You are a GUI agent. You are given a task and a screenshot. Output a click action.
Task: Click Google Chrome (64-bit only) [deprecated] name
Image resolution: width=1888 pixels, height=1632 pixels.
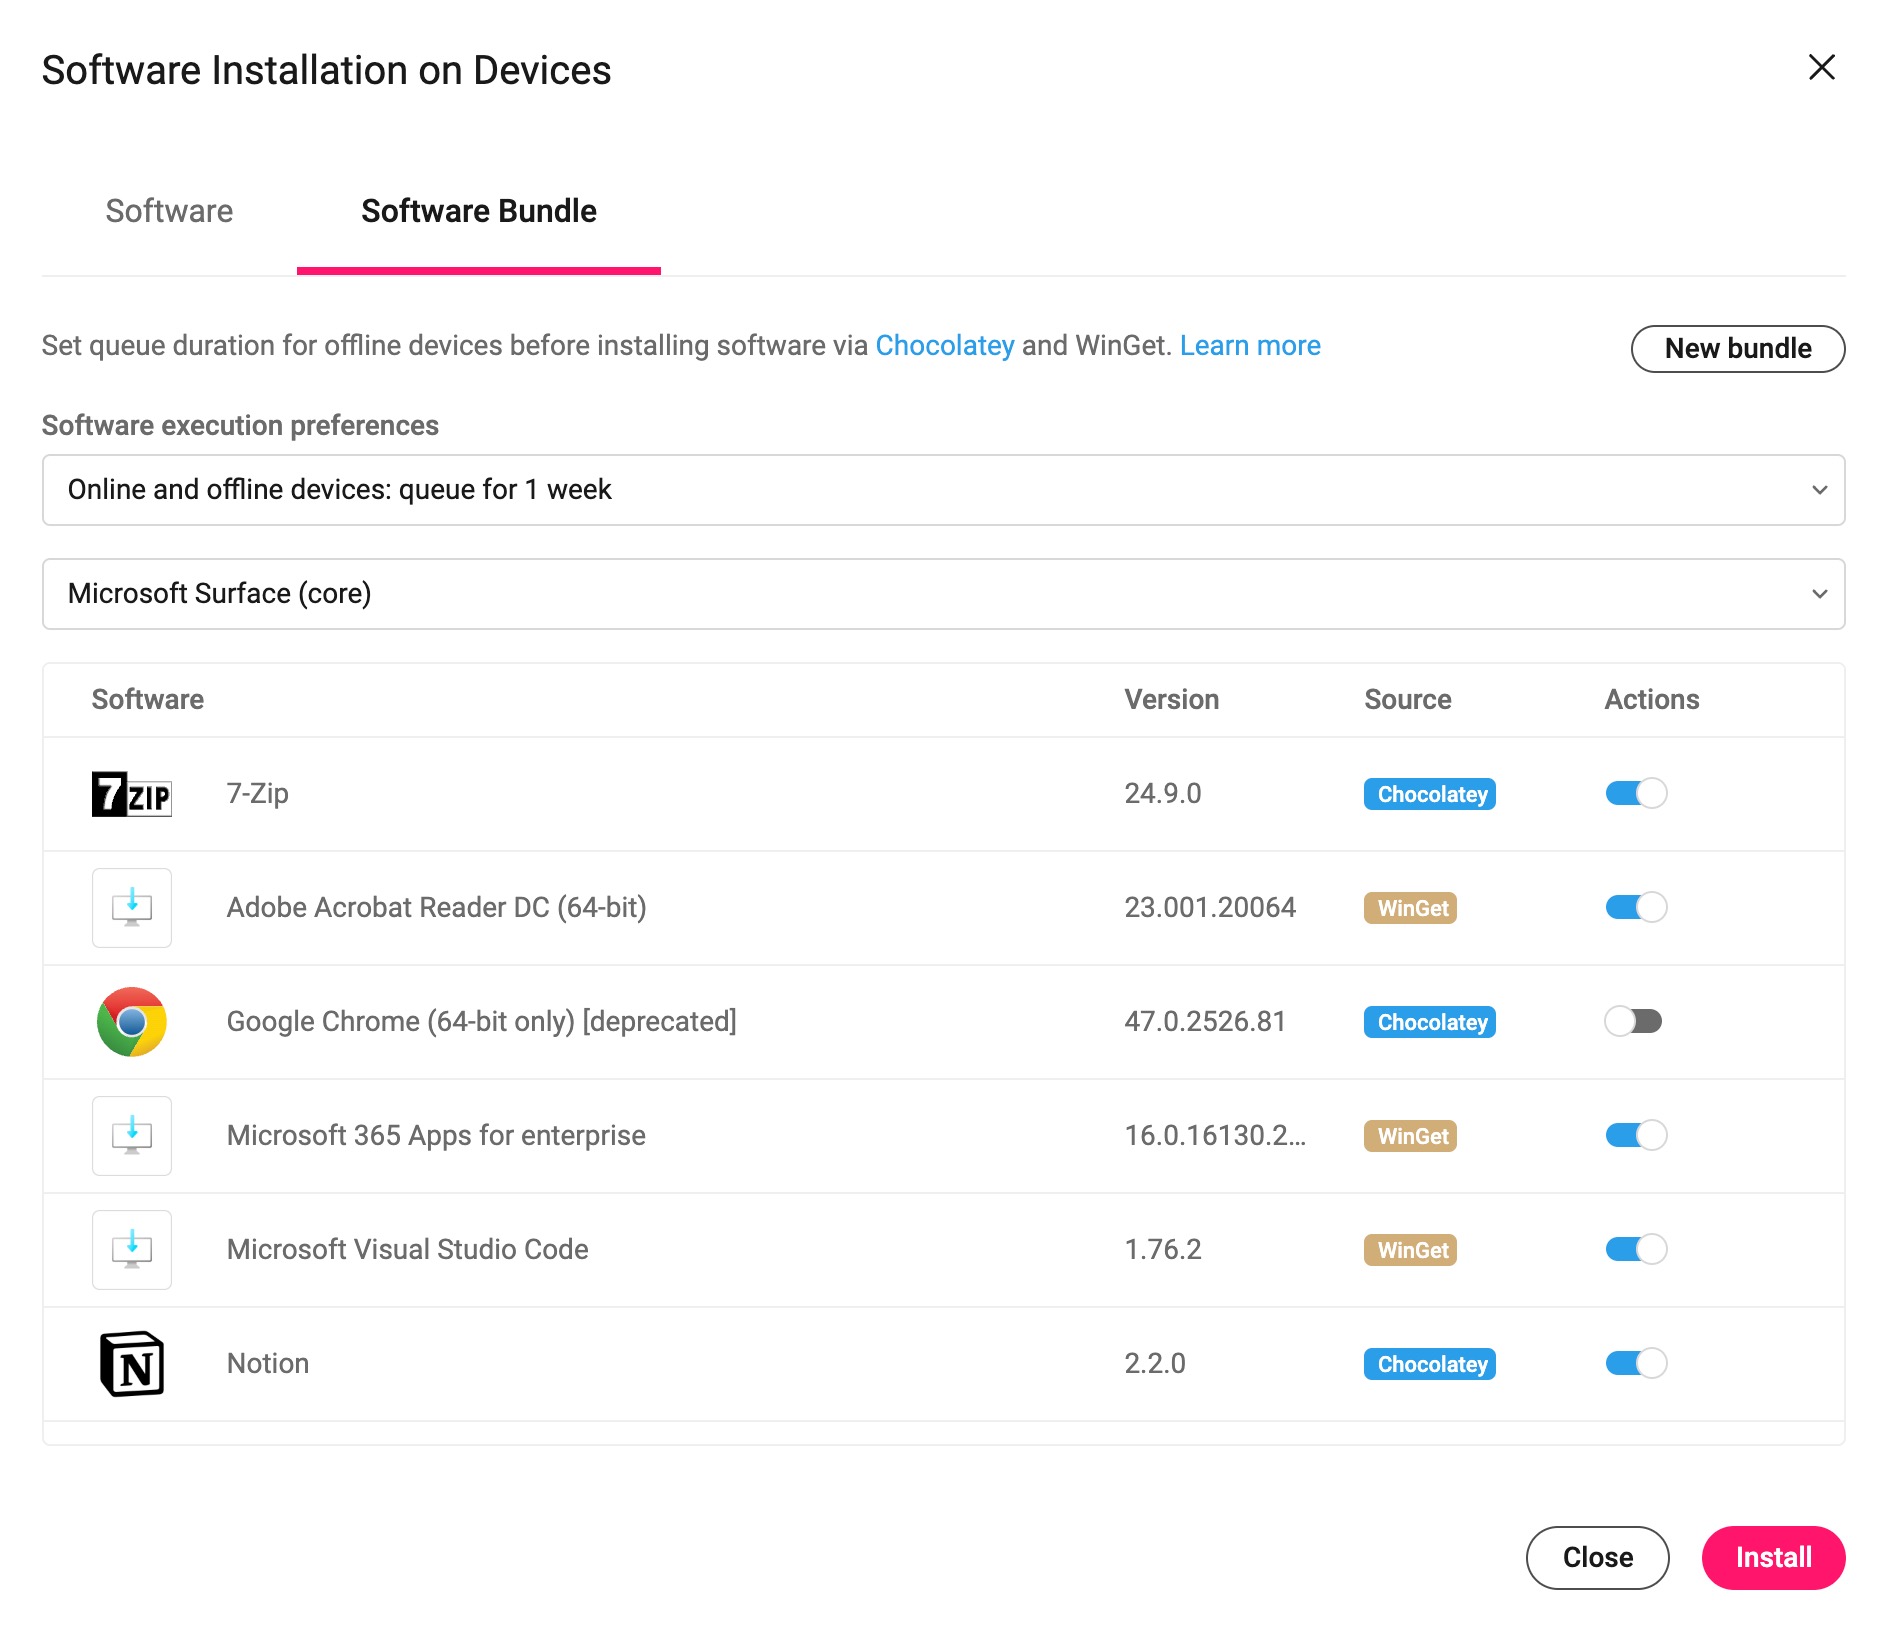[x=482, y=1022]
